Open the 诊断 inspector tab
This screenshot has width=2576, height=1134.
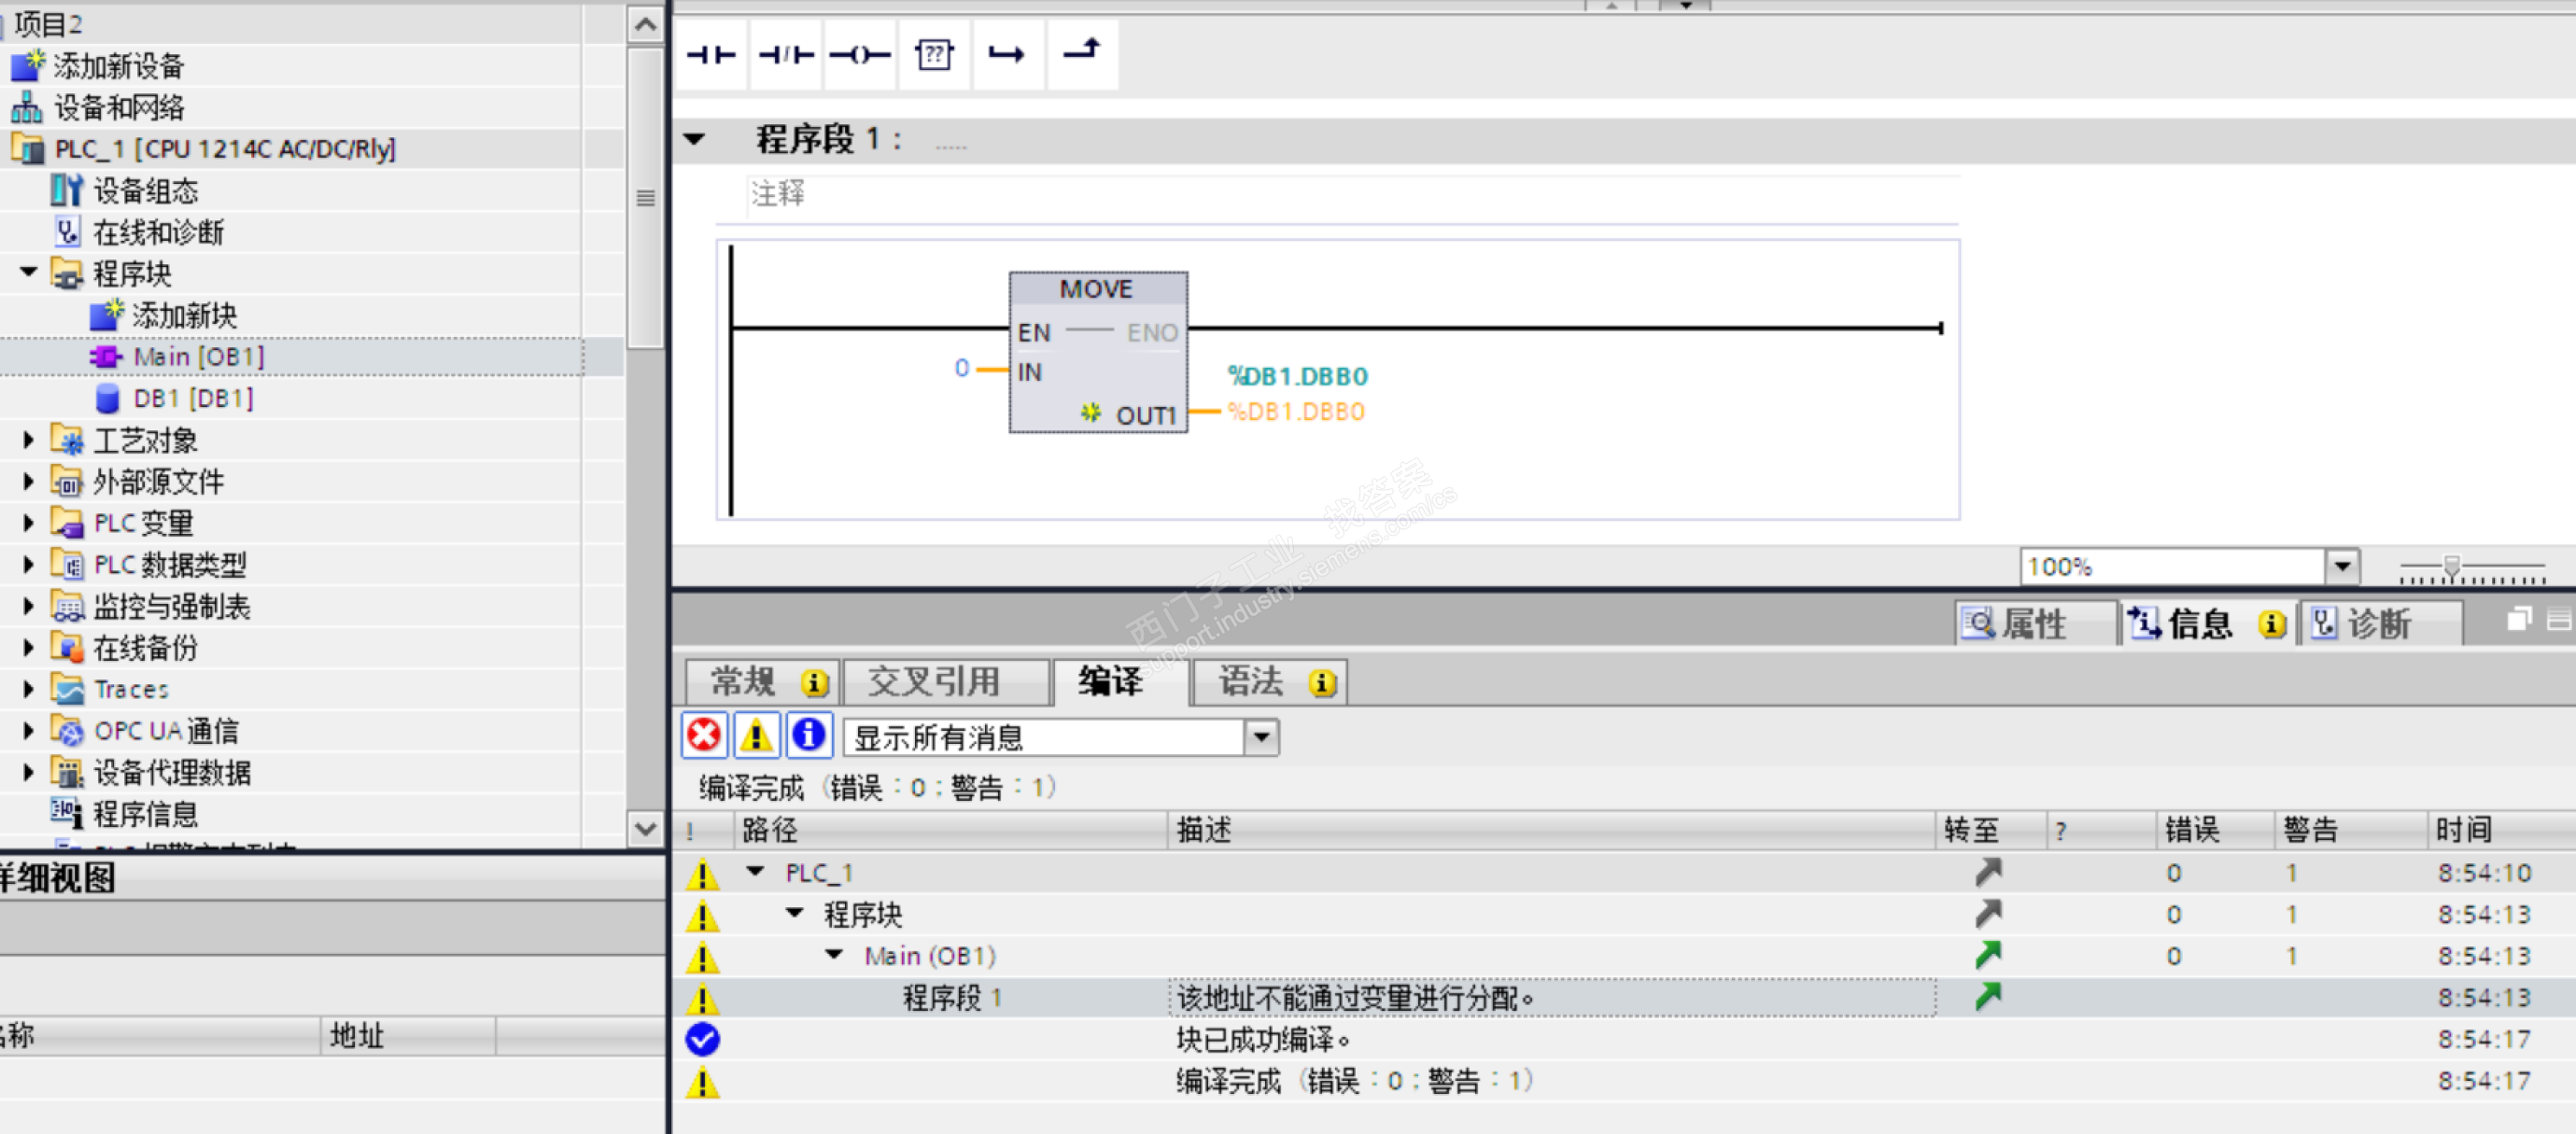point(2380,623)
